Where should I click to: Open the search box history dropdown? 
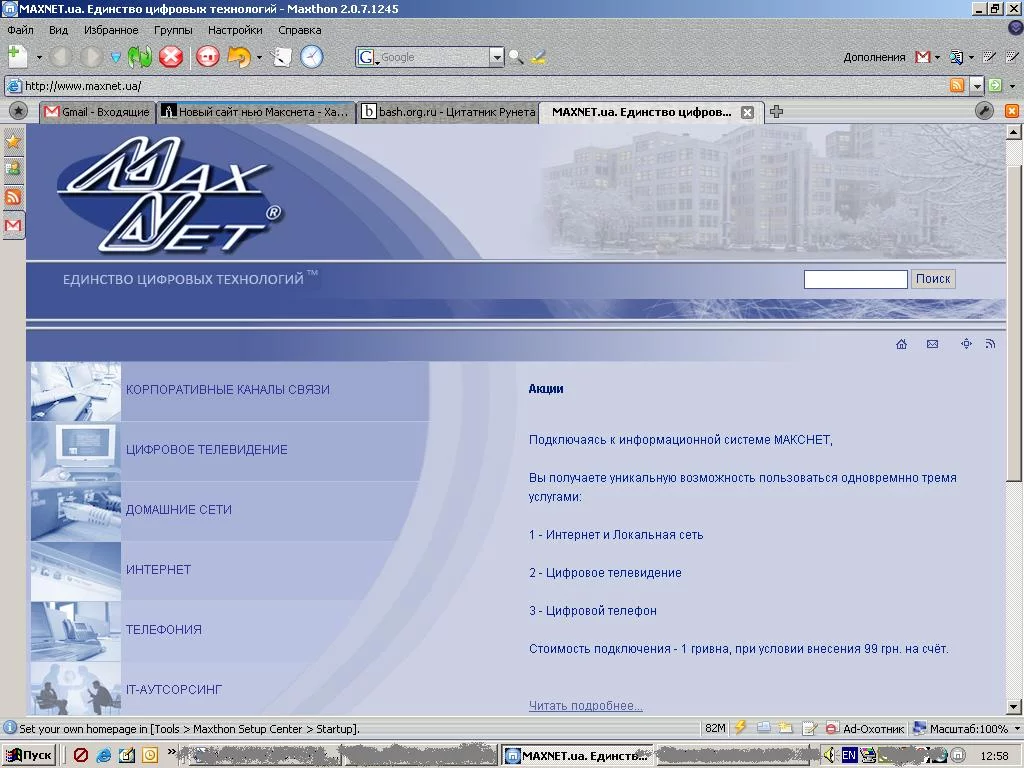coord(497,57)
